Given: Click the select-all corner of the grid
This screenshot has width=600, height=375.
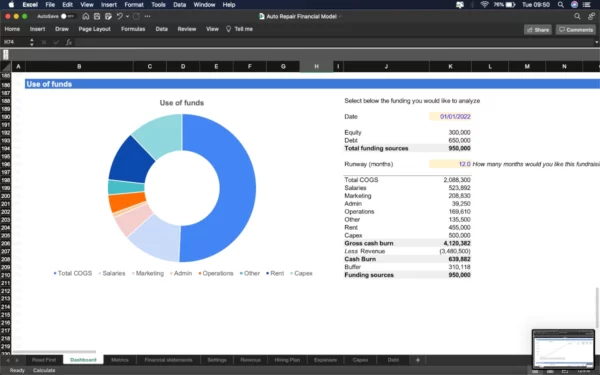Looking at the screenshot, I should click(6, 67).
